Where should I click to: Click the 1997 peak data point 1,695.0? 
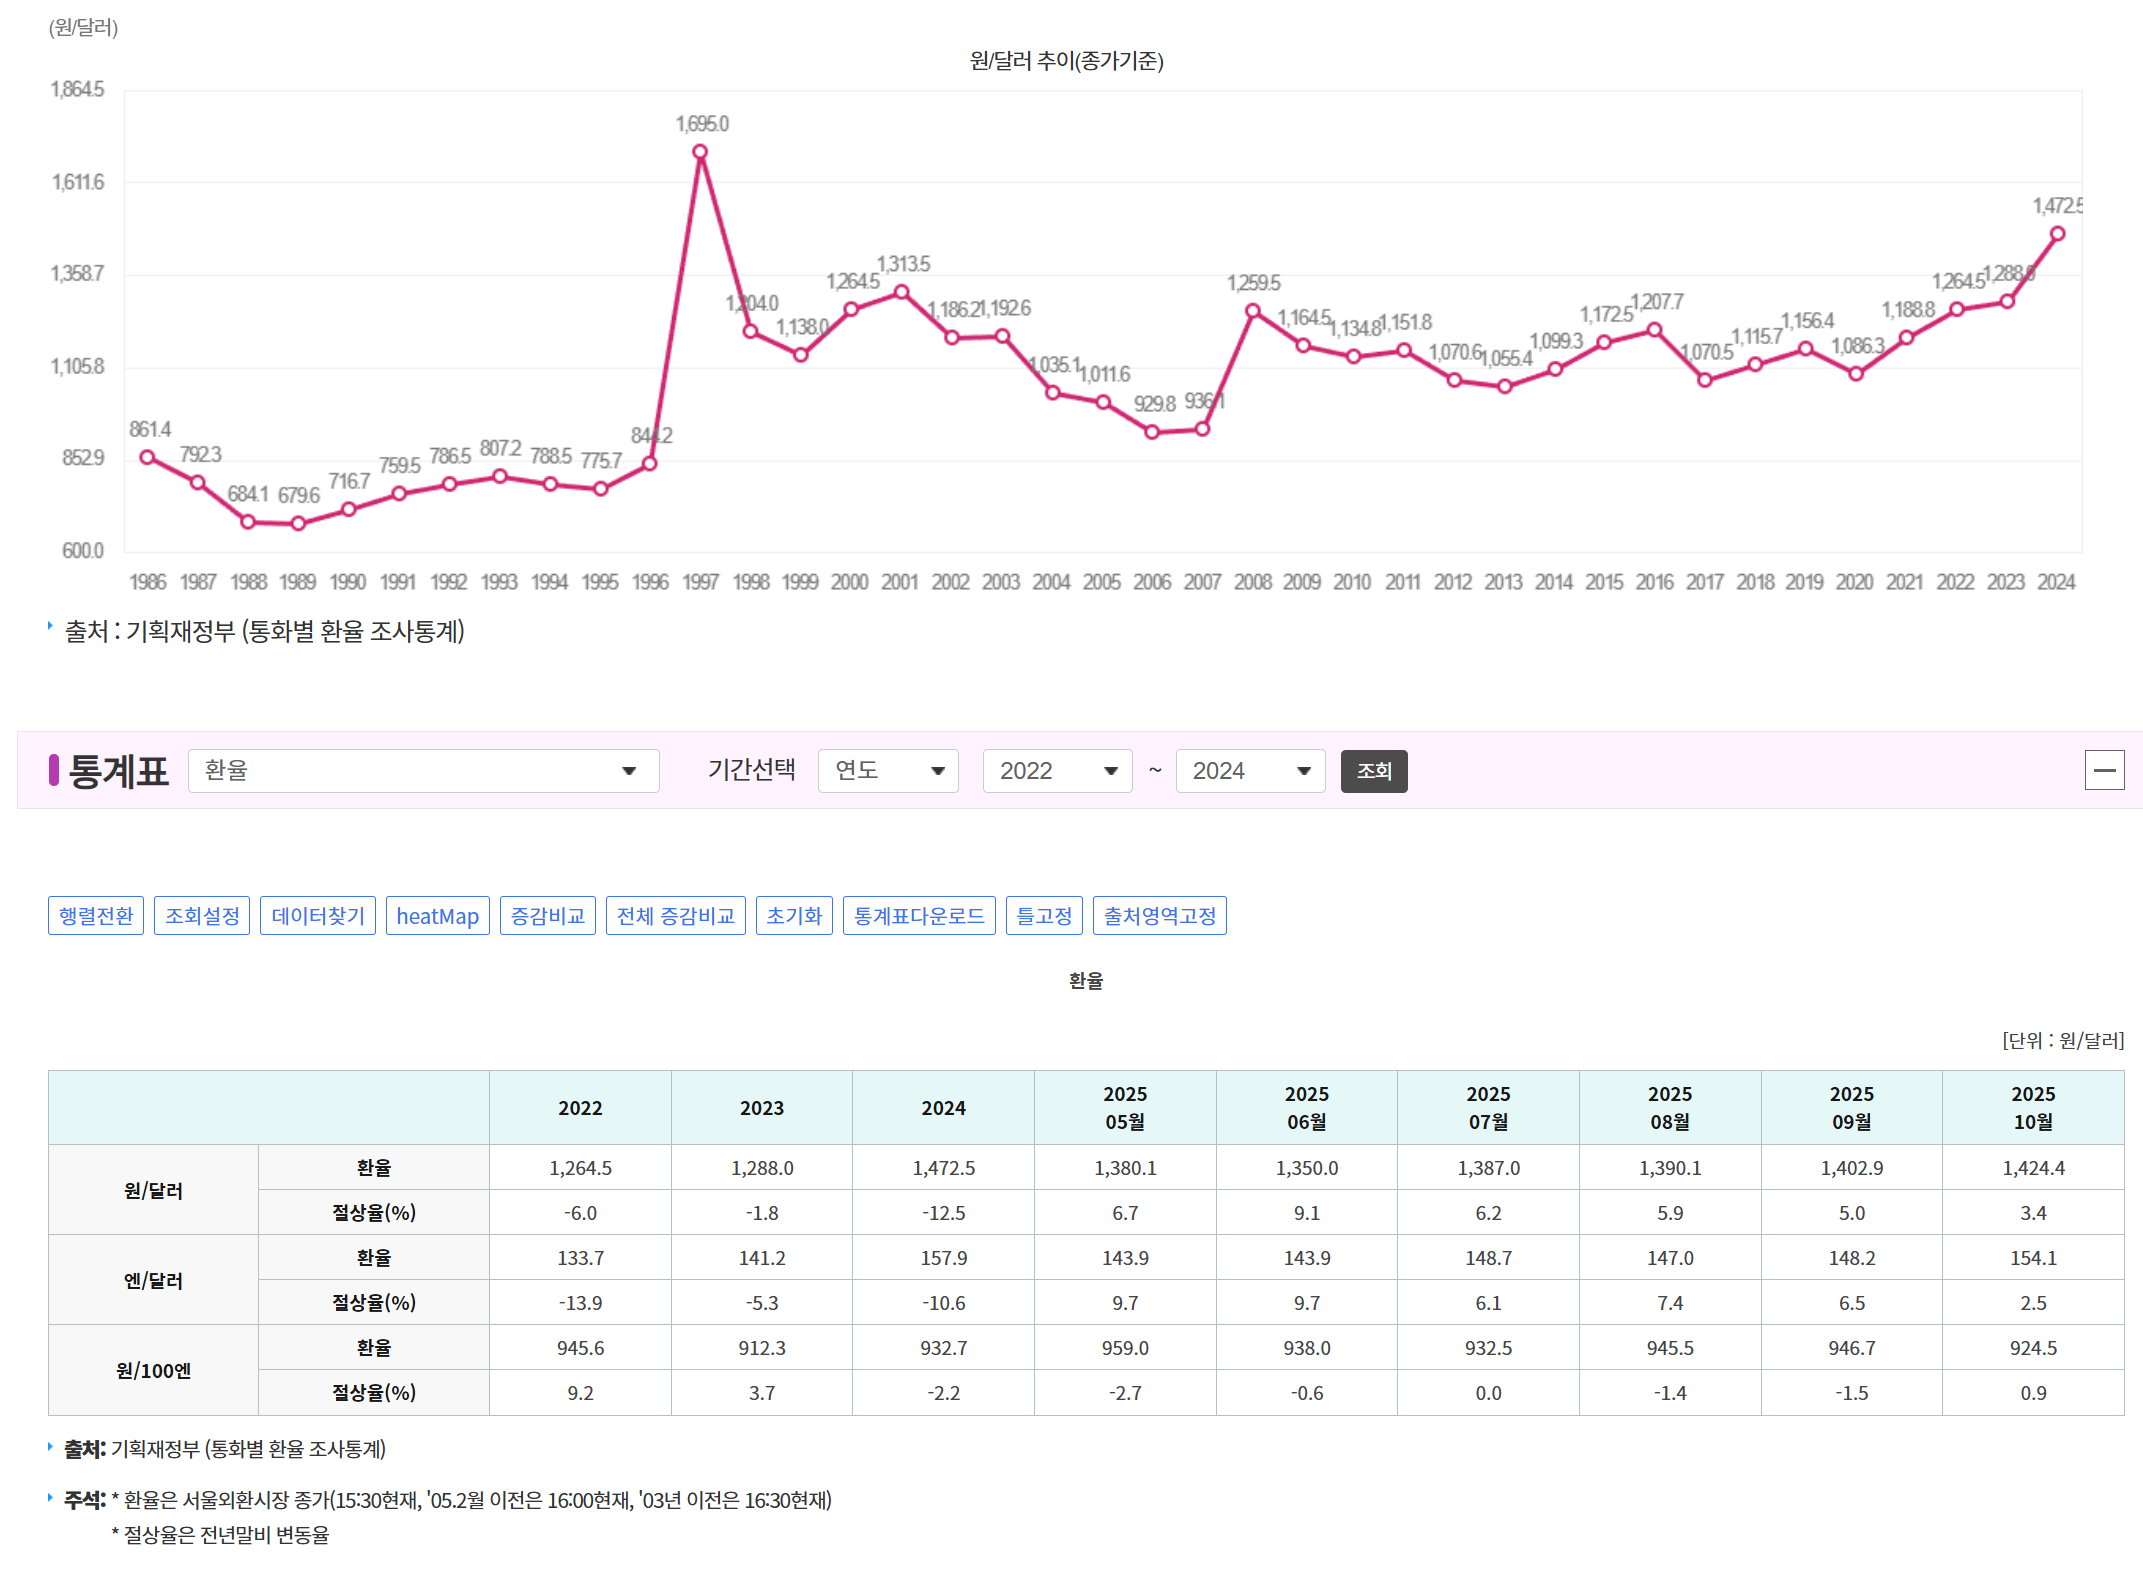tap(700, 152)
